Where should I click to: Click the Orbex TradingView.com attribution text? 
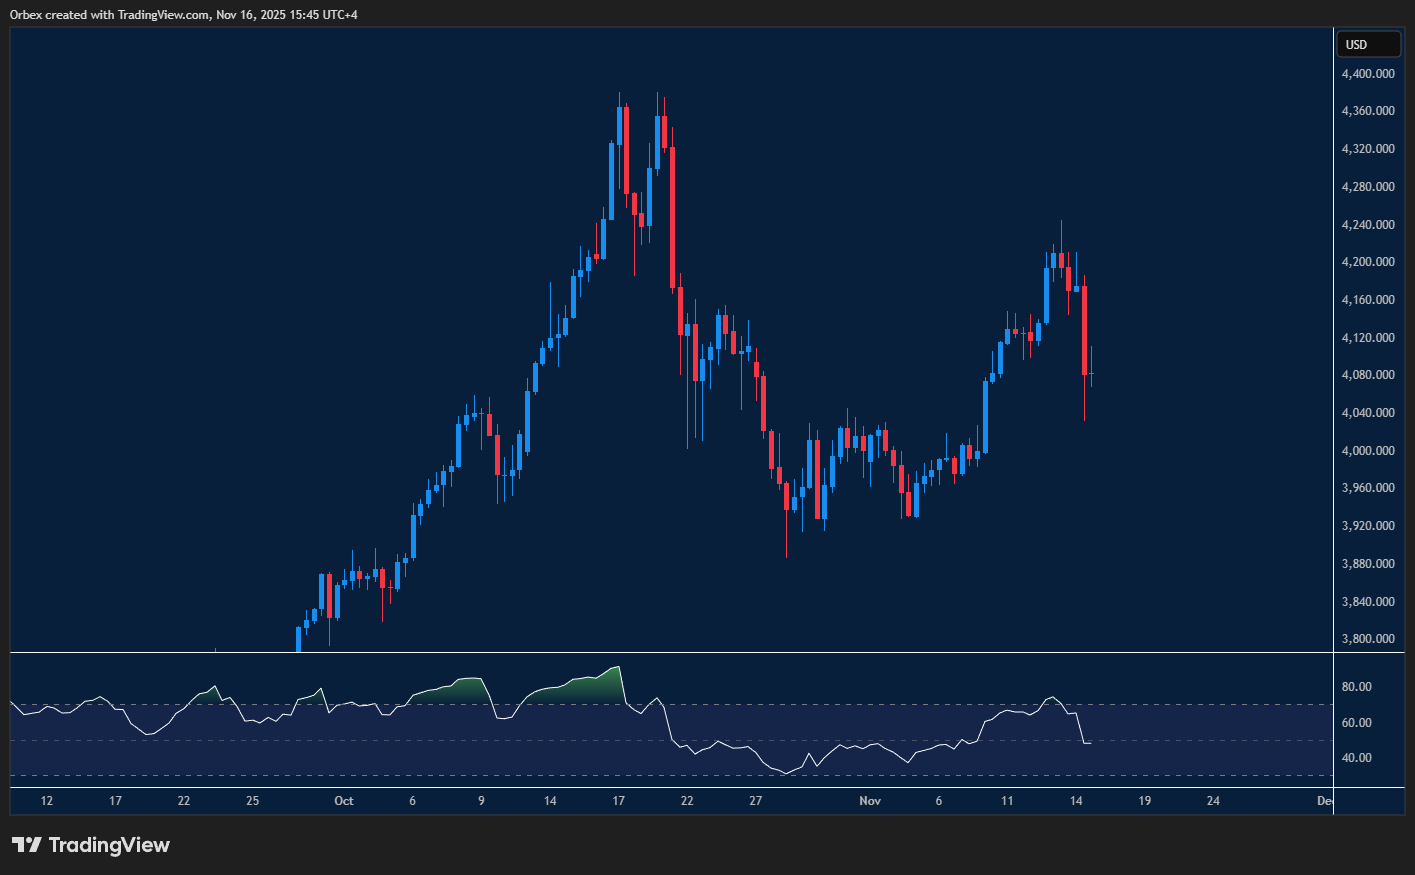coord(184,14)
